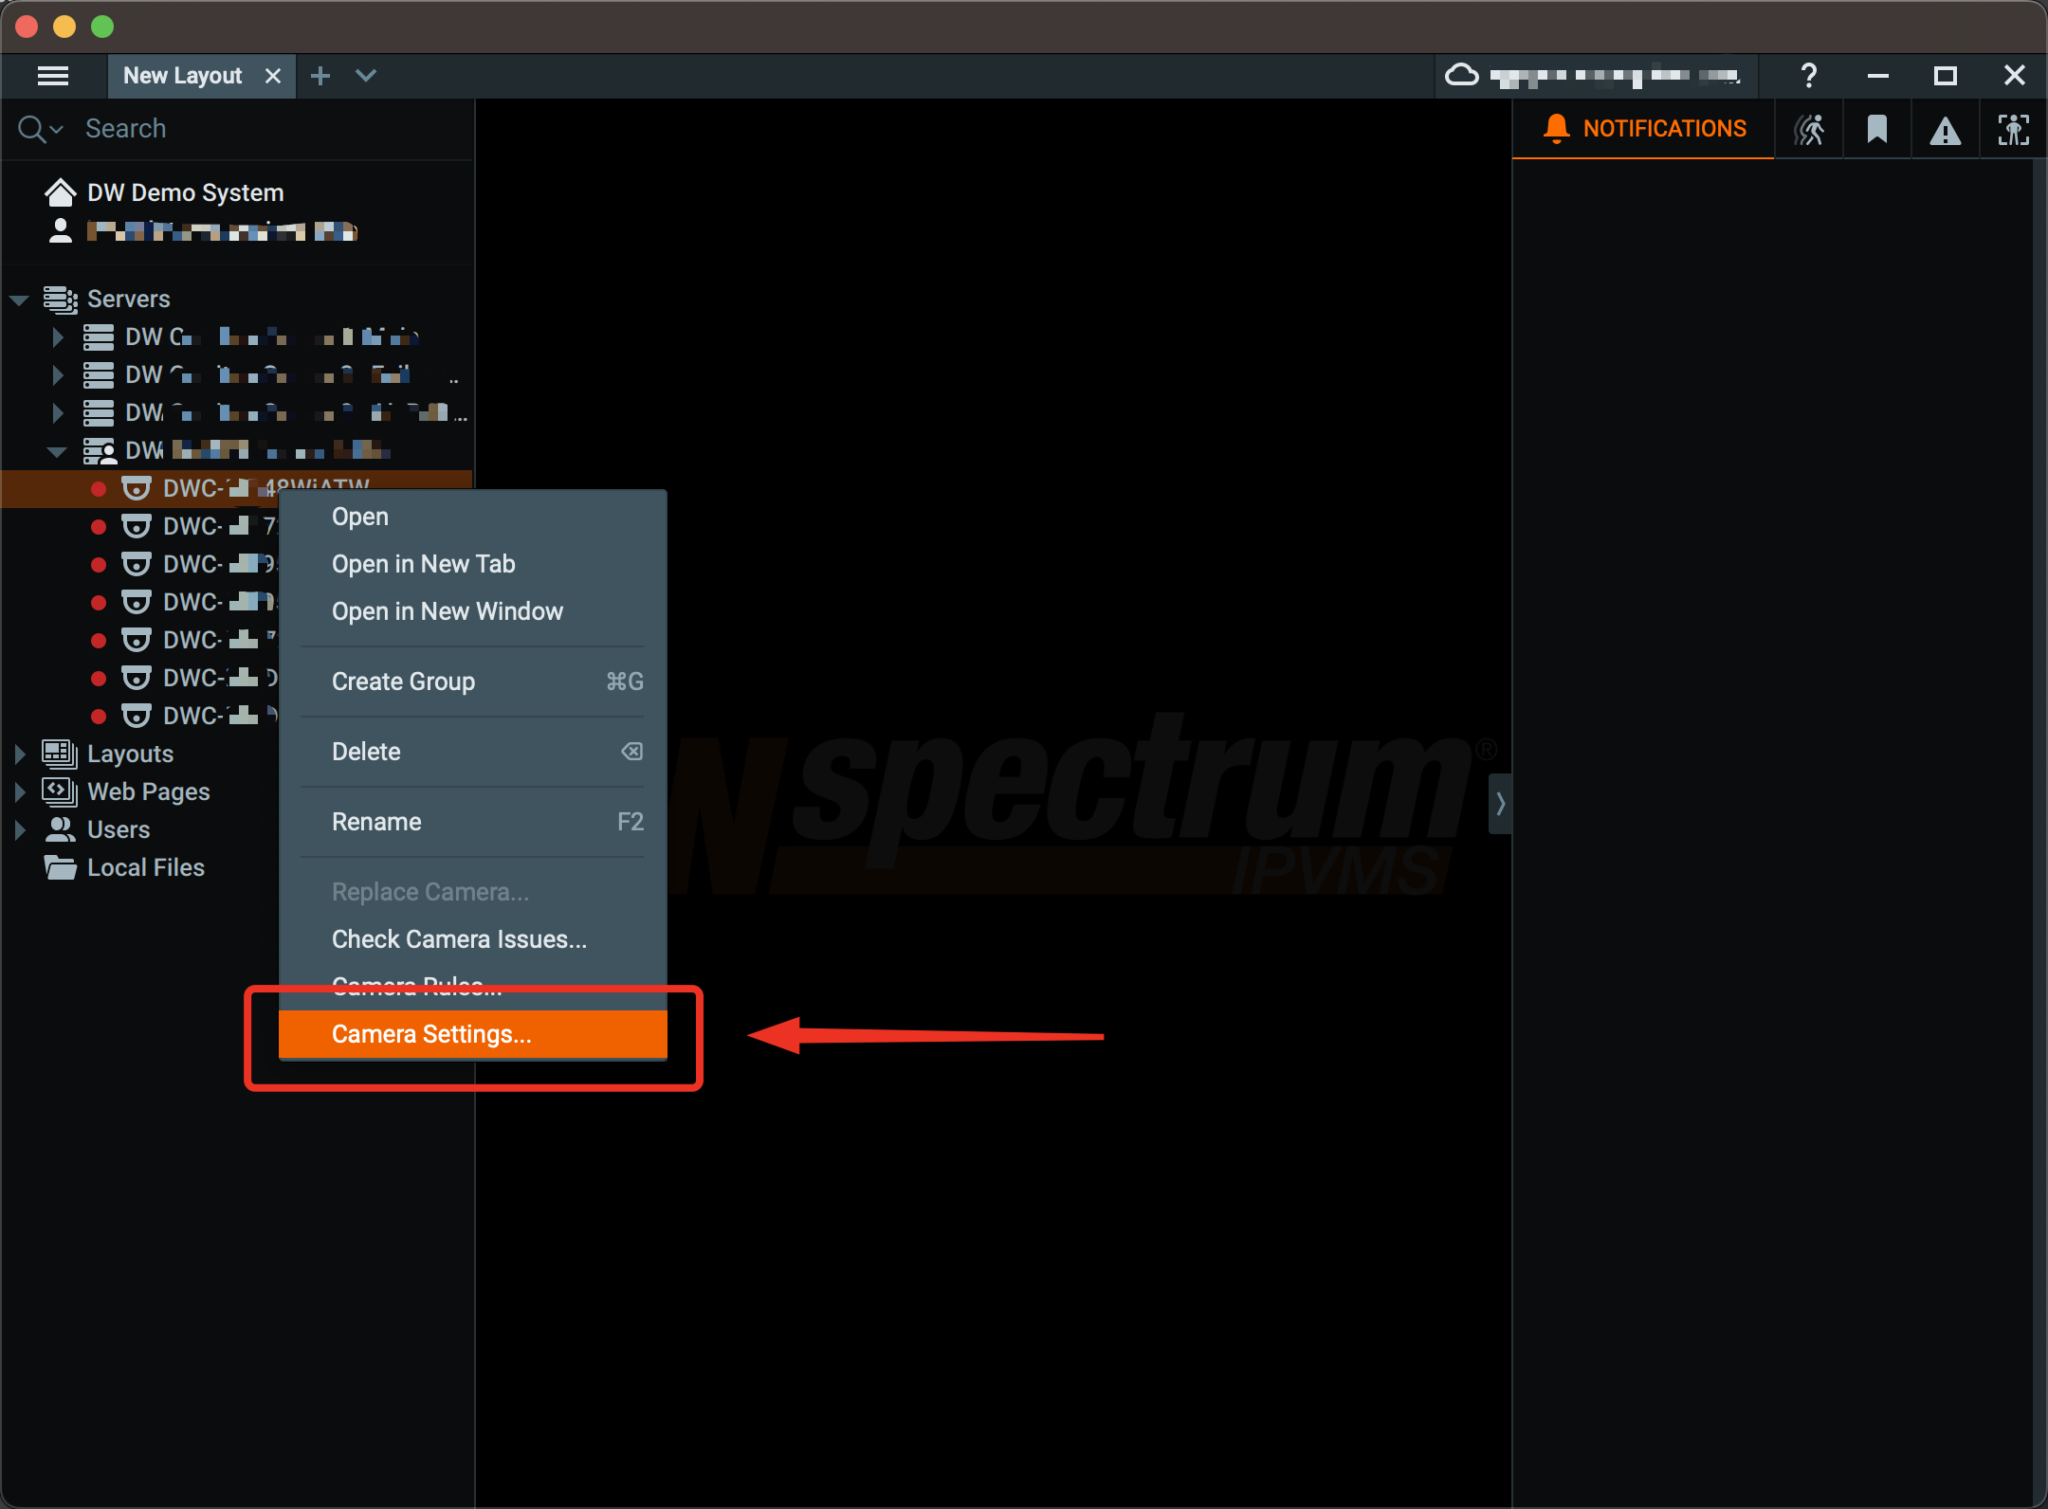Click the second DWC camera dome icon
Viewport: 2048px width, 1509px height.
pos(136,526)
